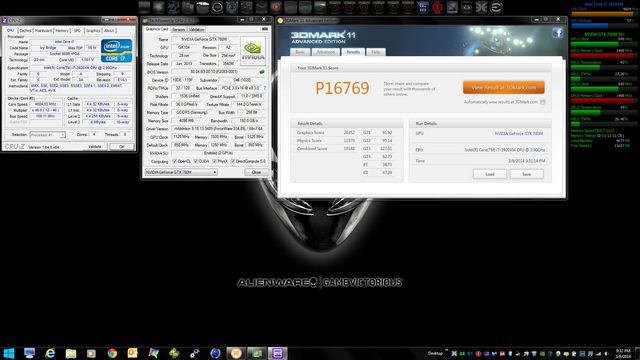Click the blue globe taskbar icon
The height and width of the screenshot is (360, 640).
point(215,353)
